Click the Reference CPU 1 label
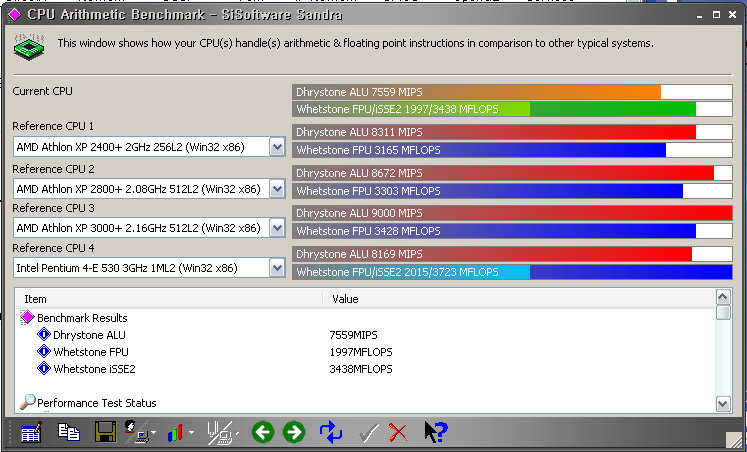Screen dimensions: 747x452 point(53,126)
